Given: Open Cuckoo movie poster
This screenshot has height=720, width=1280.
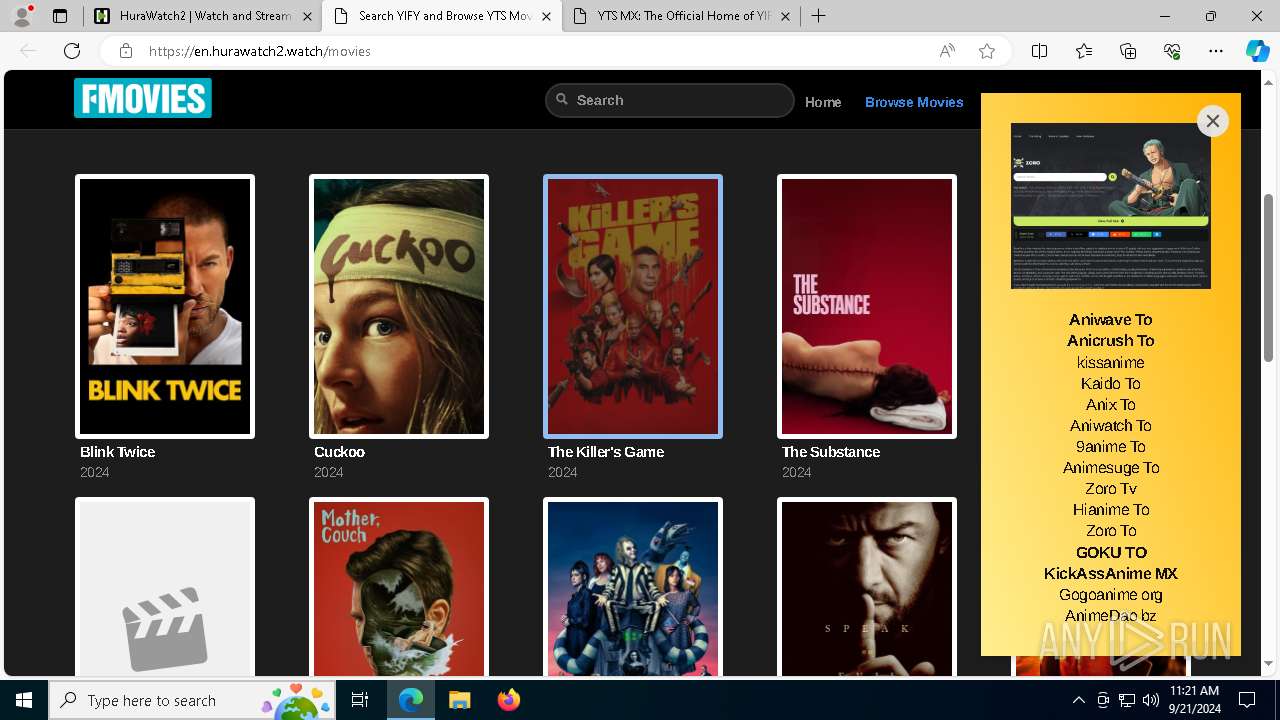Looking at the screenshot, I should [399, 306].
